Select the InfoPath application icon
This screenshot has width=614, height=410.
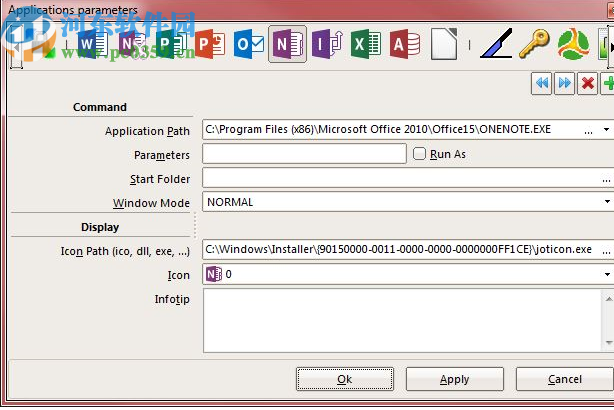click(327, 45)
